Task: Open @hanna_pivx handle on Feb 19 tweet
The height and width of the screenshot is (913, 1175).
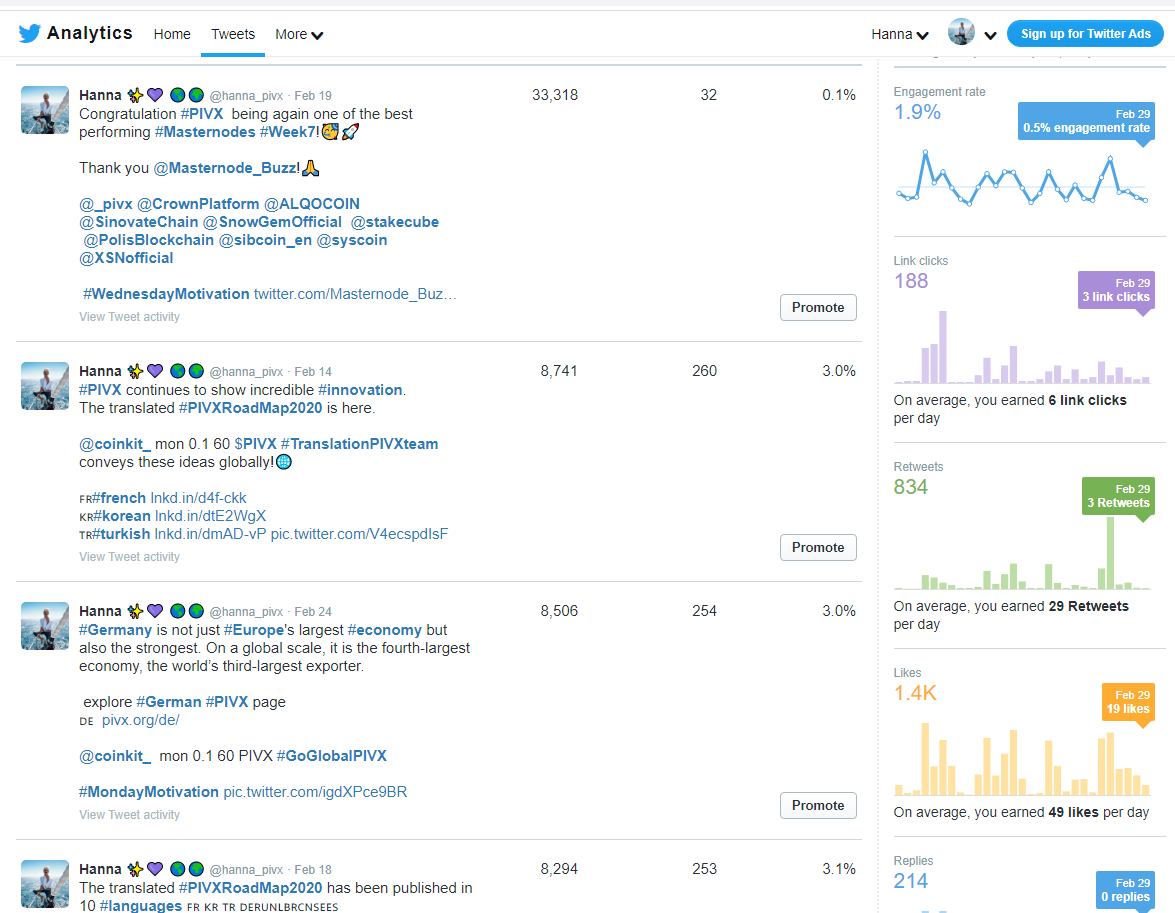Action: [x=247, y=96]
